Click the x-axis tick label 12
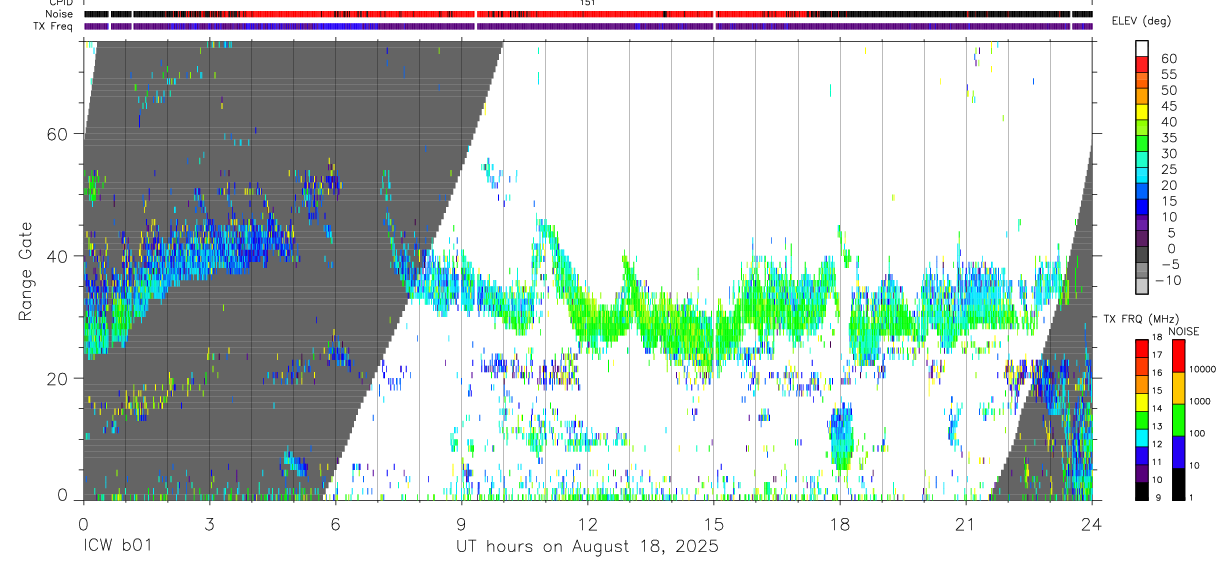Image resolution: width=1228 pixels, height=567 pixels. click(x=587, y=524)
